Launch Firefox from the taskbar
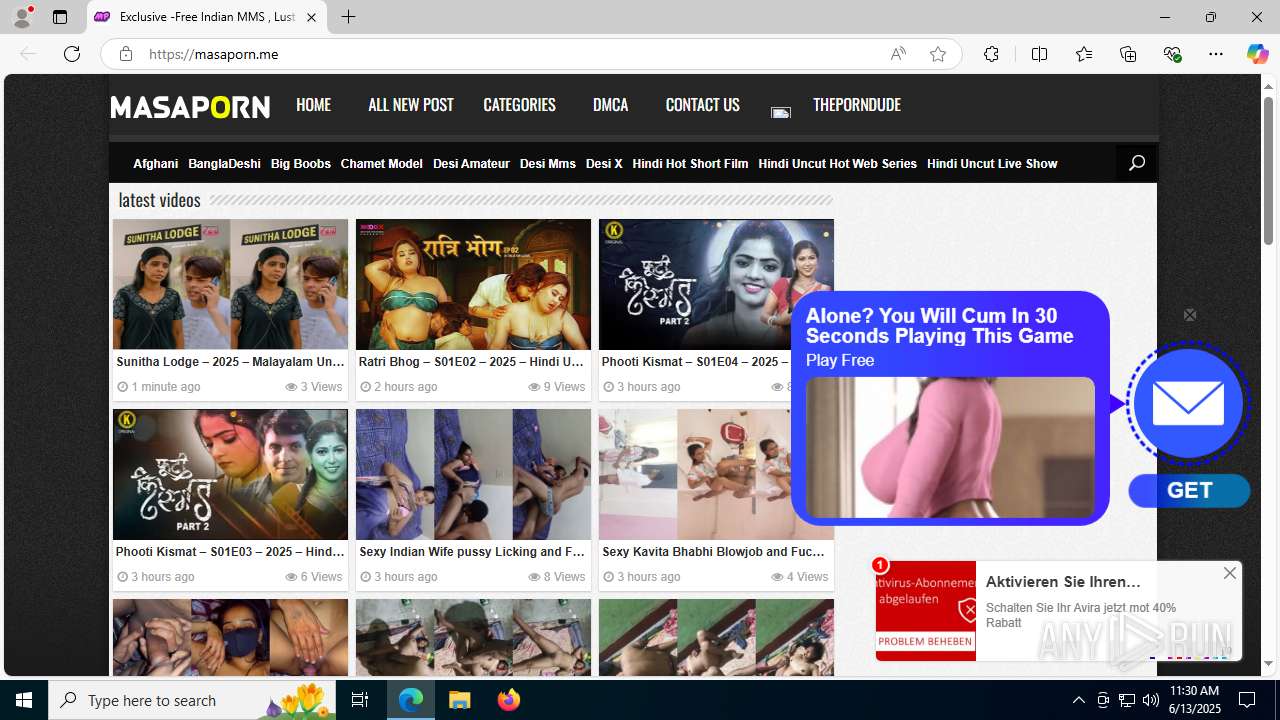 coord(509,700)
